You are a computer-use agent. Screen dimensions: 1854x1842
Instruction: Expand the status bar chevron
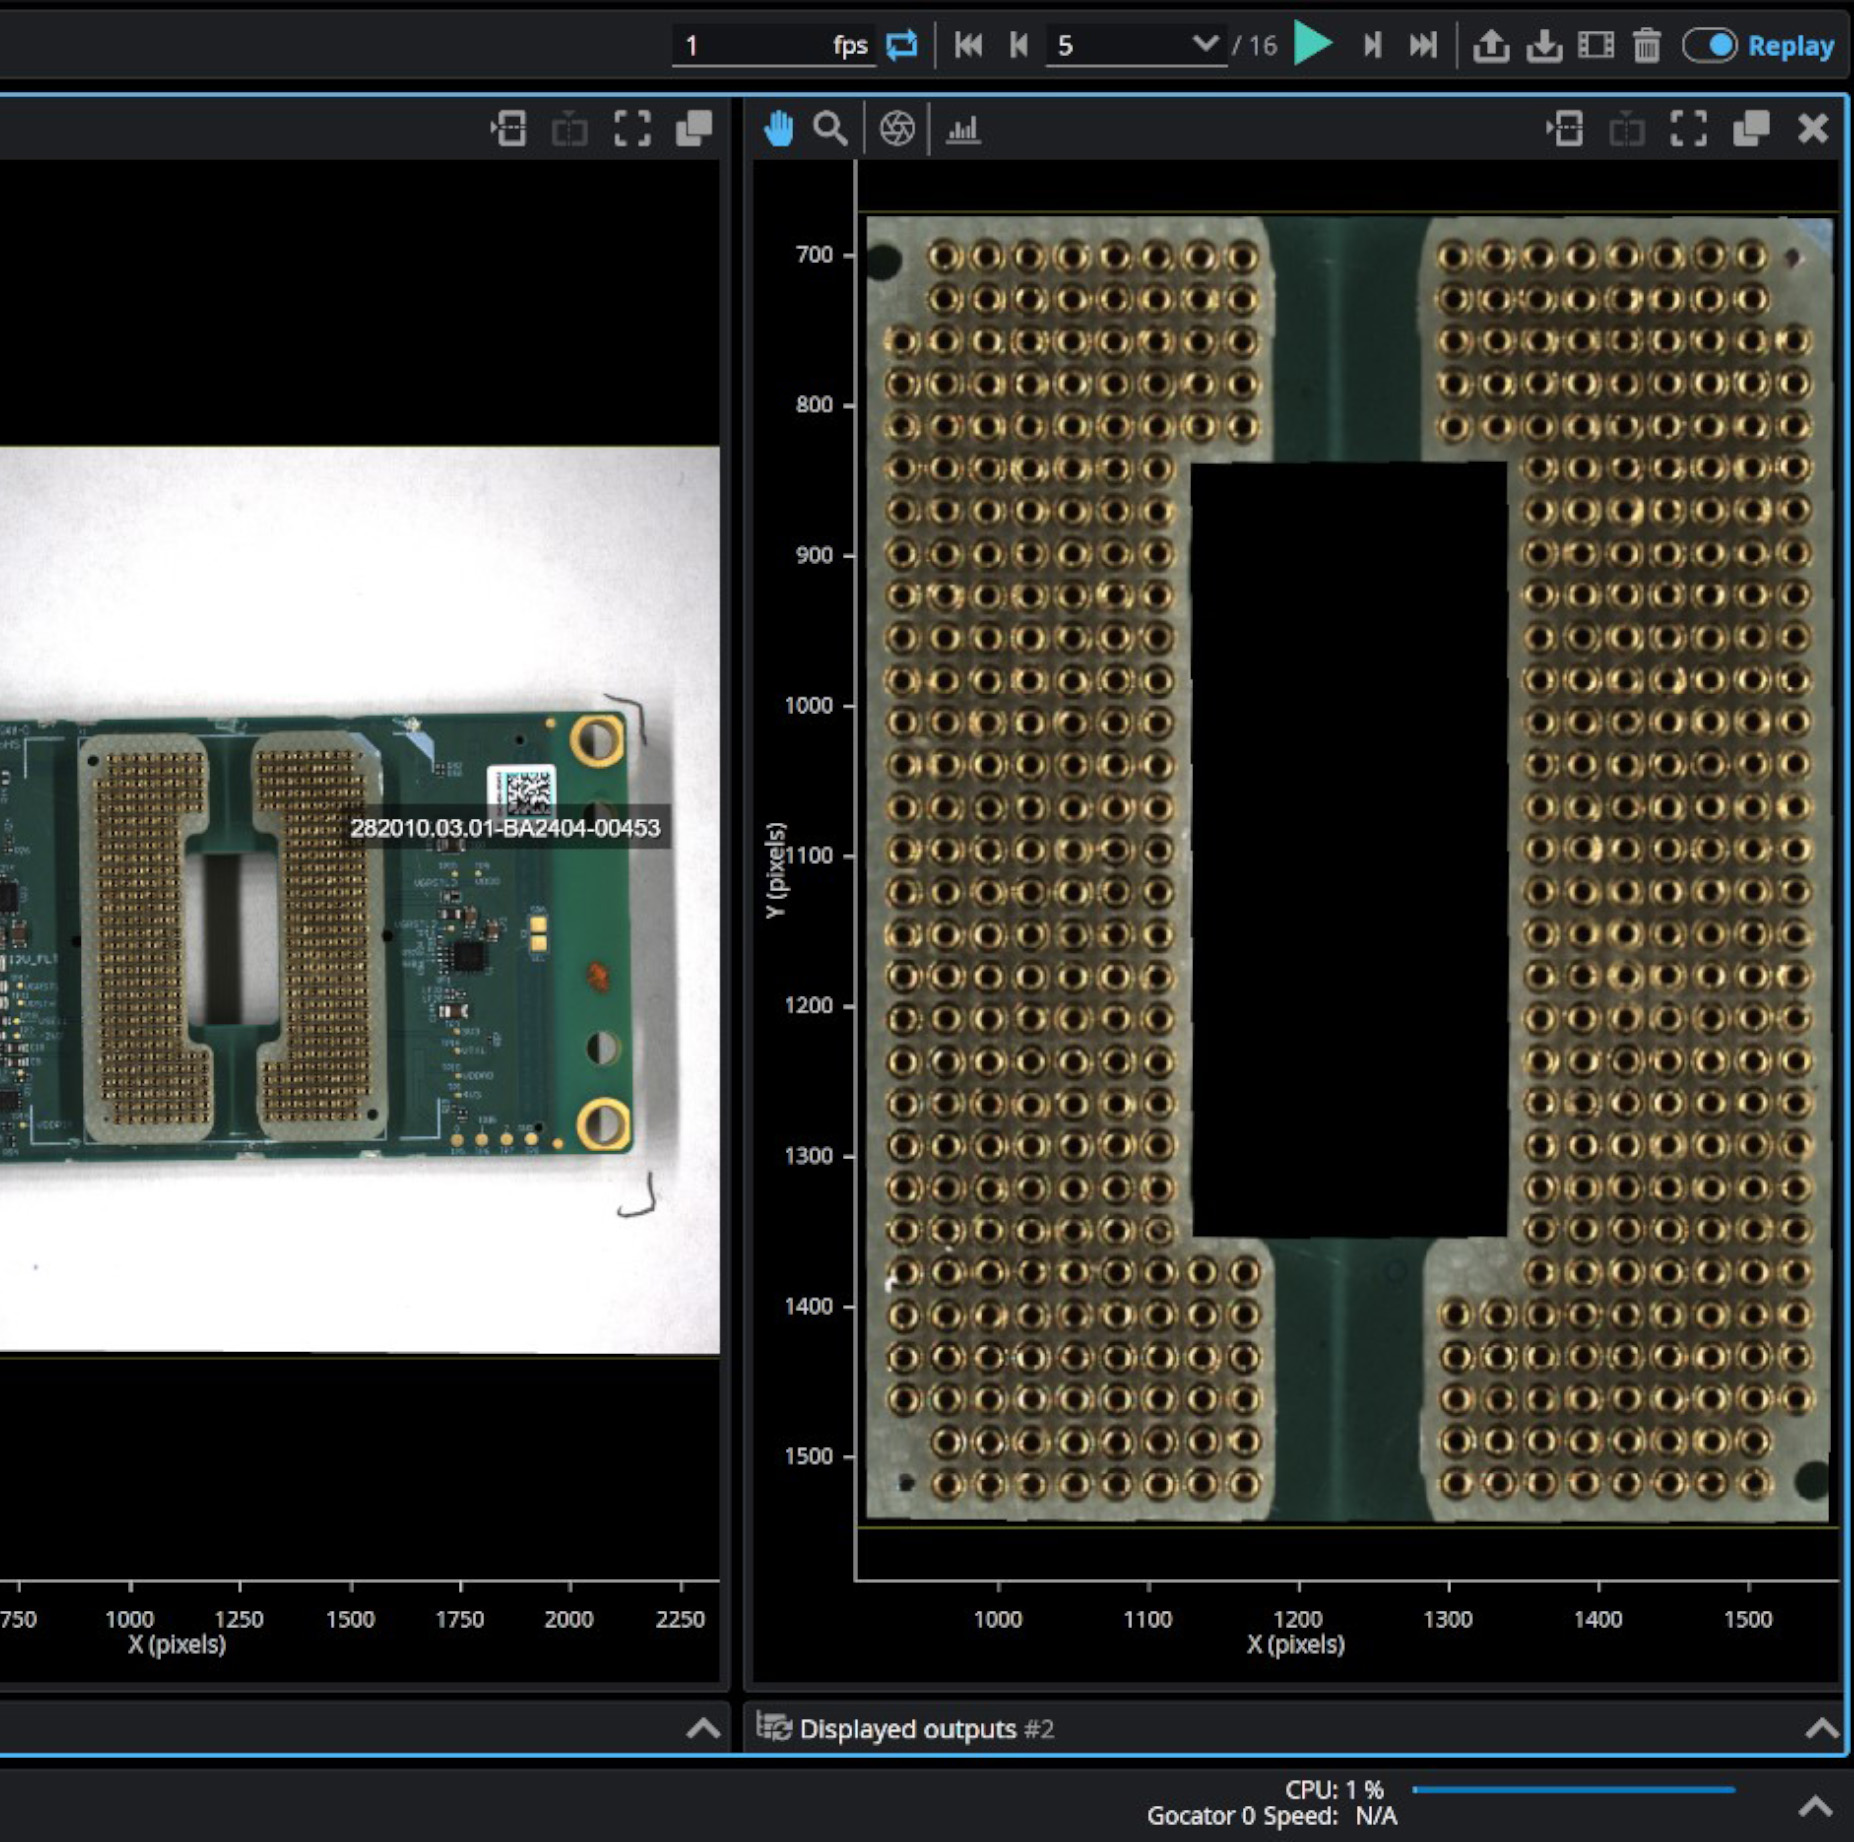[x=1815, y=1806]
